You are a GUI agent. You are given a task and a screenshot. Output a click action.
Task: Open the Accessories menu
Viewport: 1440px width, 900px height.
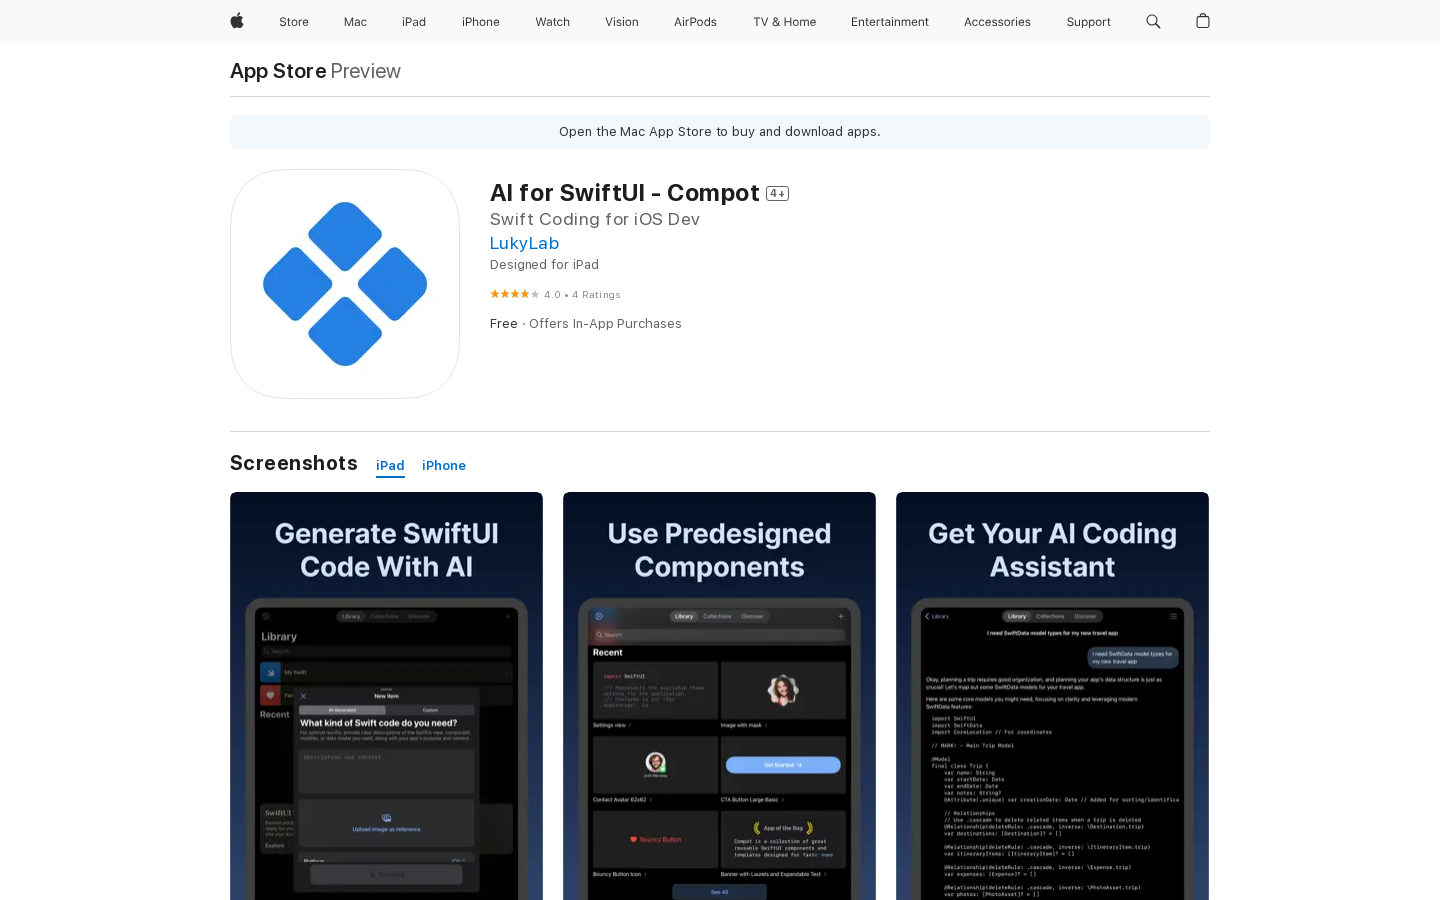pos(997,22)
